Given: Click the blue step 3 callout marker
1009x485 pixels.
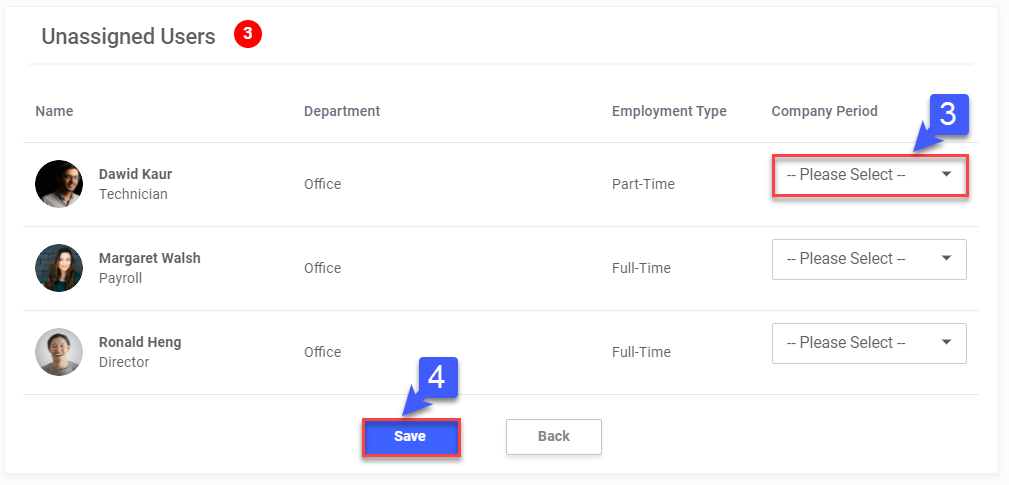Looking at the screenshot, I should click(948, 115).
